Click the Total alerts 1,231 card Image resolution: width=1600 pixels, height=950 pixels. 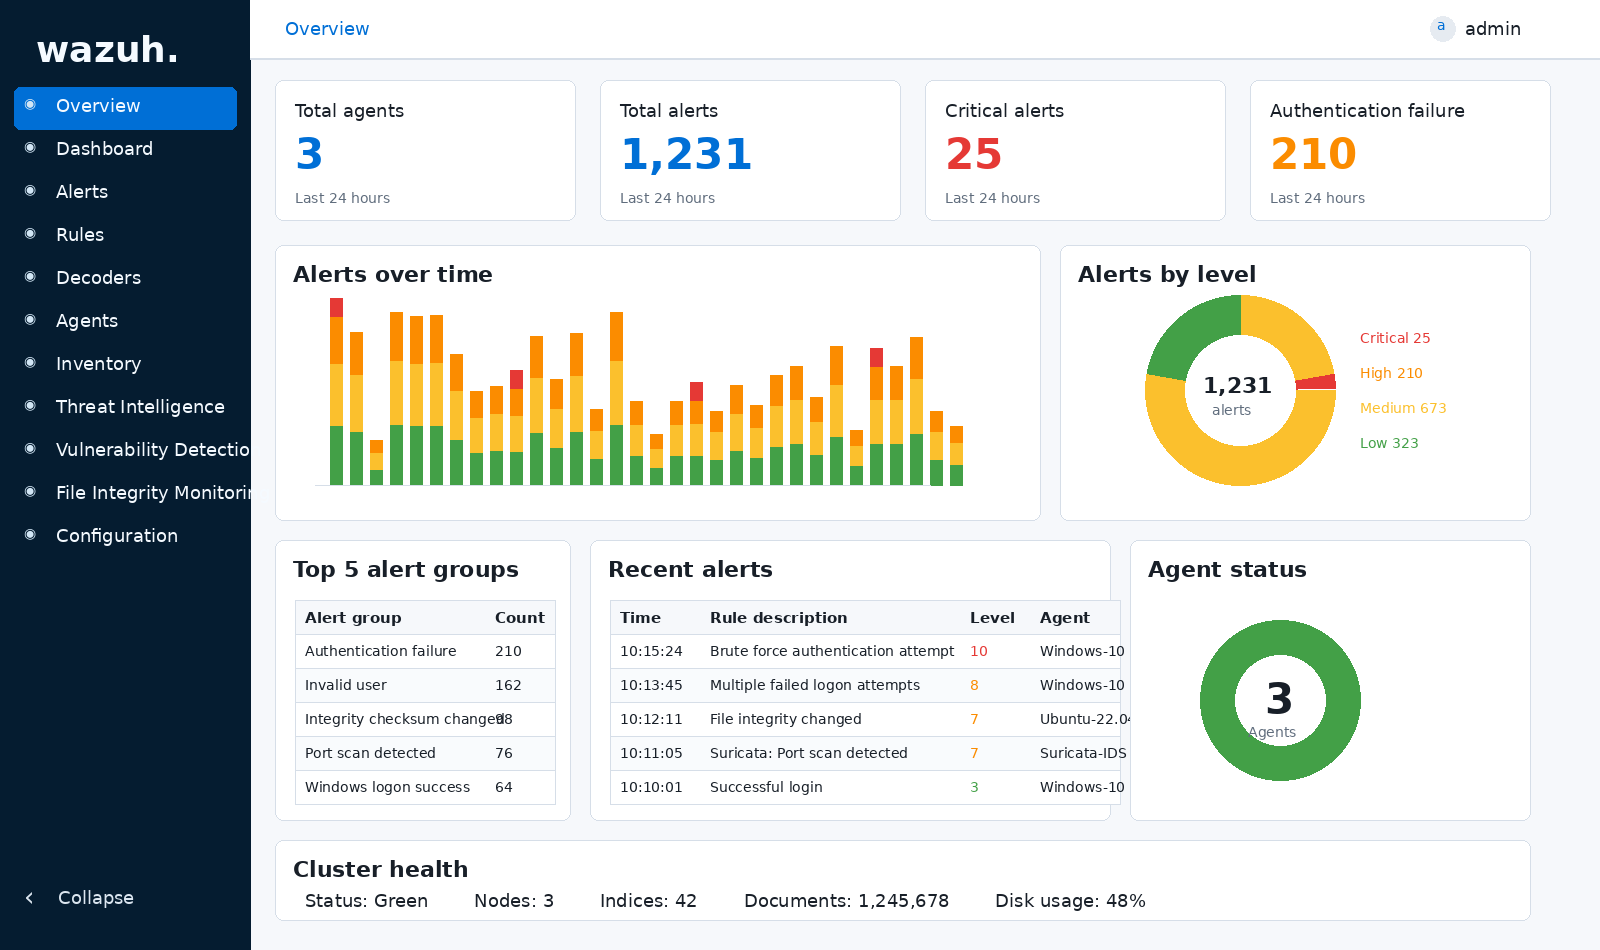click(x=750, y=150)
